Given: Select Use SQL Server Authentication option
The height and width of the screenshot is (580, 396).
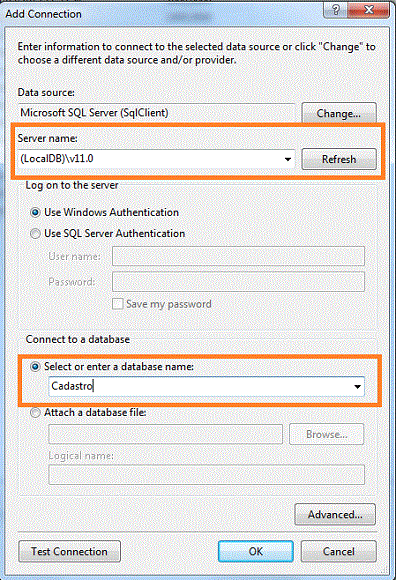Looking at the screenshot, I should pos(35,234).
